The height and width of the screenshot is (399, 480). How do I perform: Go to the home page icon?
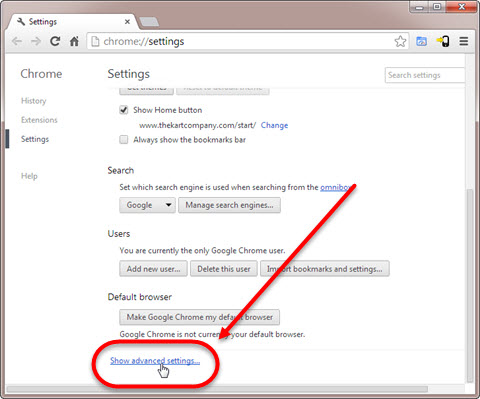[74, 41]
